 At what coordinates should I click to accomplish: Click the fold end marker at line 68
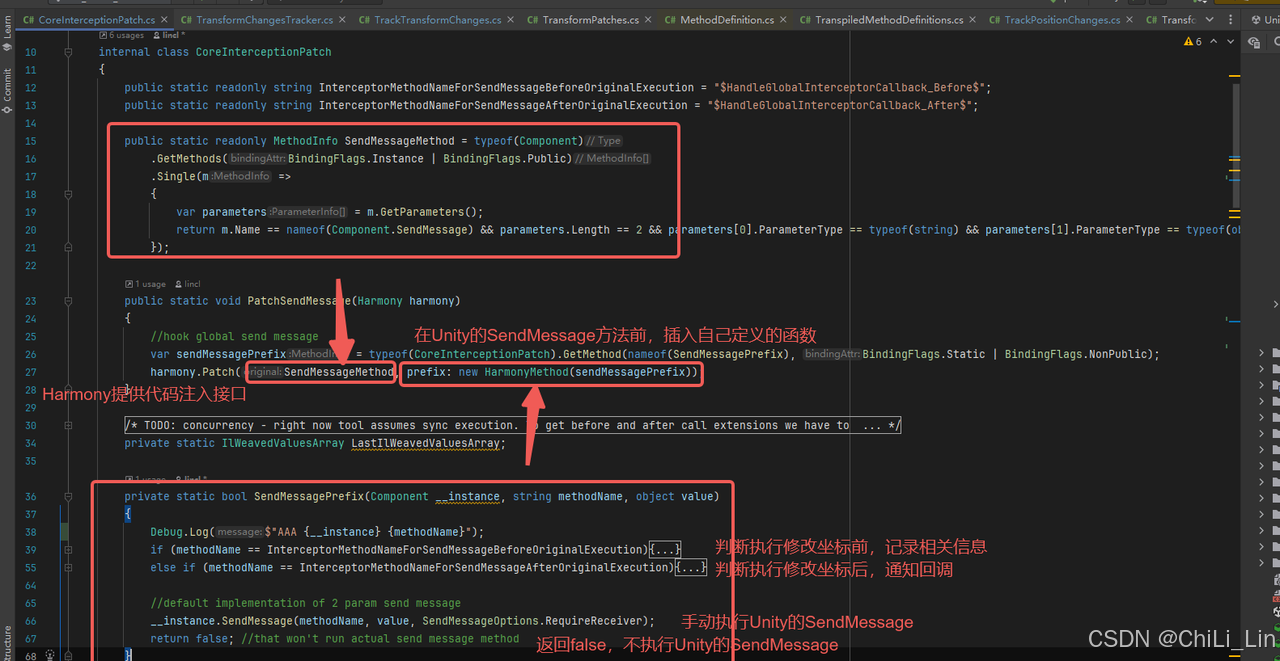point(68,656)
